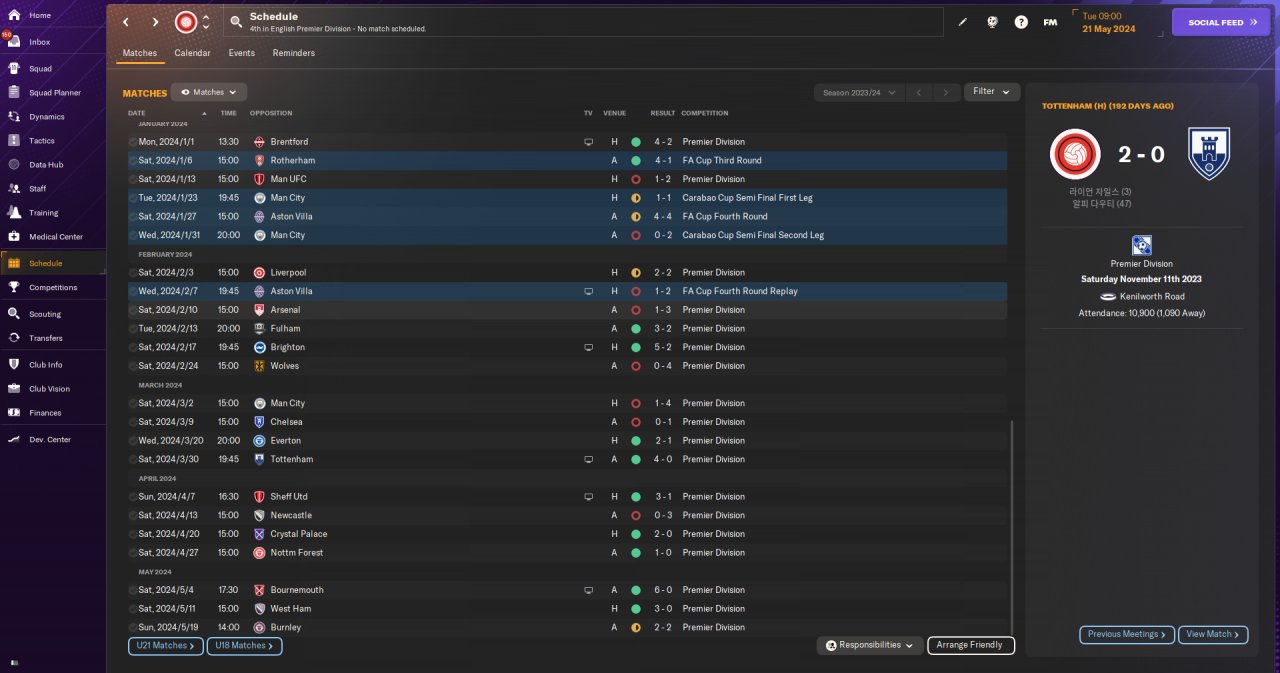Open Squad Planner icon

coord(14,93)
